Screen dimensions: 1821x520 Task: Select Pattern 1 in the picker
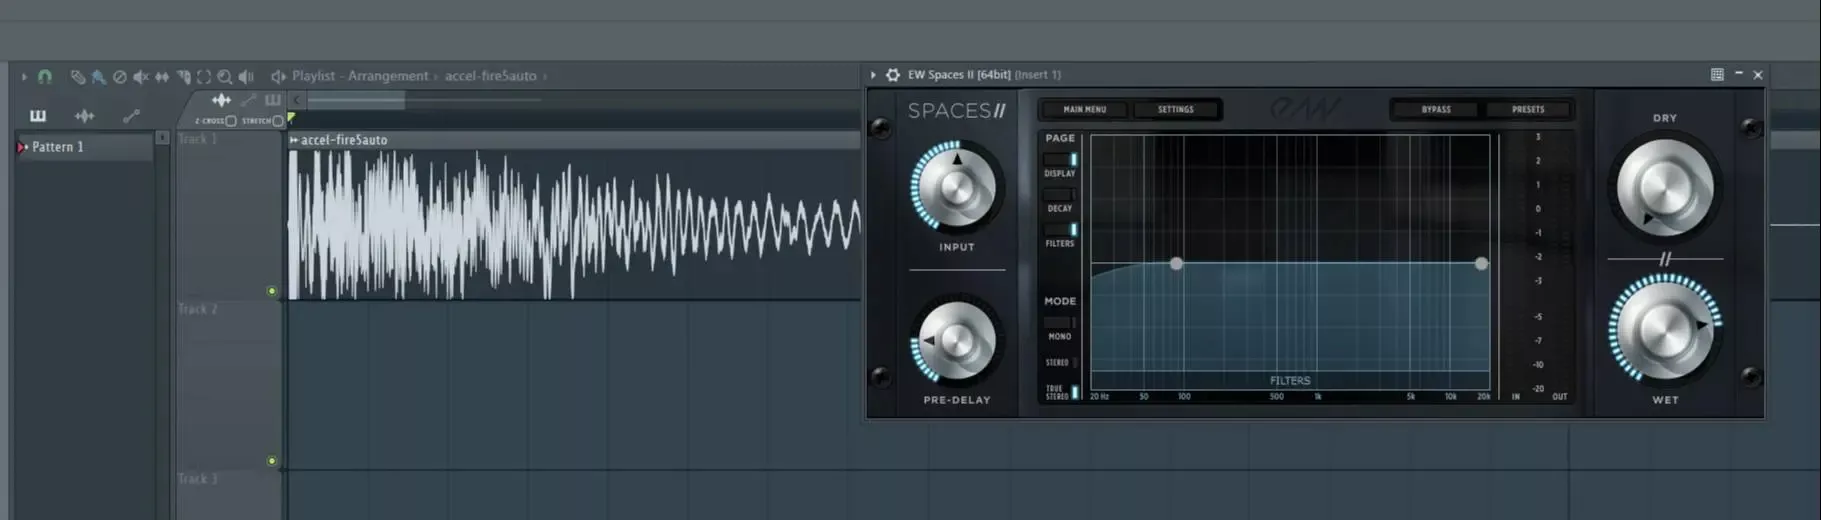click(82, 147)
